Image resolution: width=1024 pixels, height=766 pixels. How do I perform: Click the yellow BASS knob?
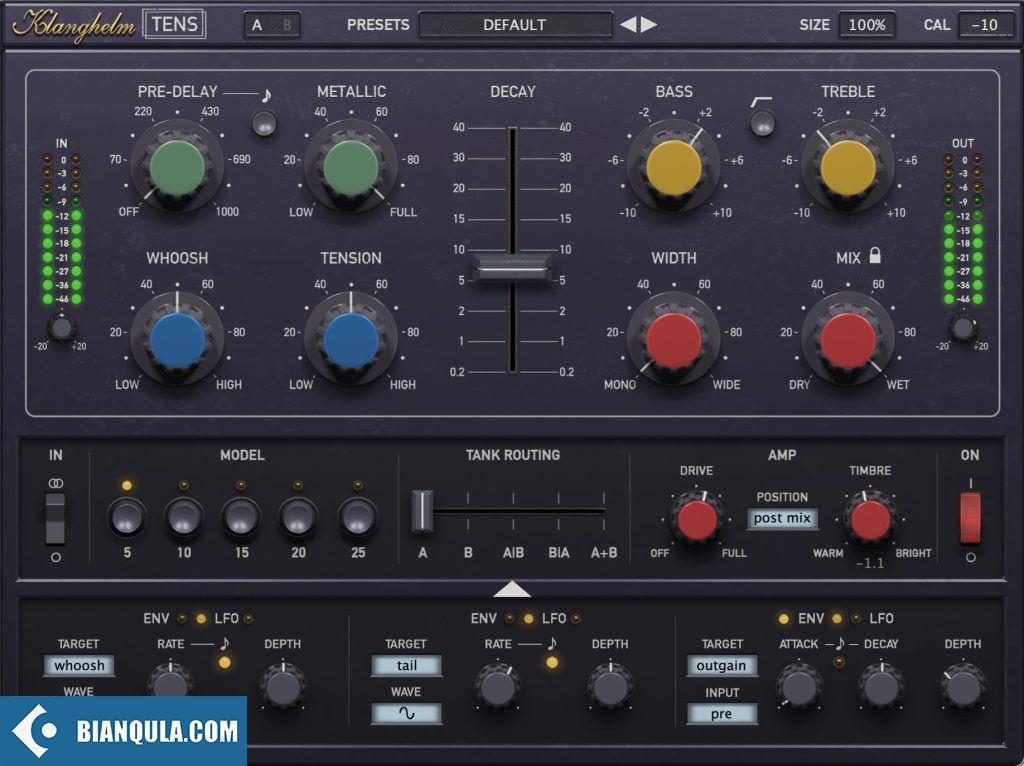click(674, 167)
